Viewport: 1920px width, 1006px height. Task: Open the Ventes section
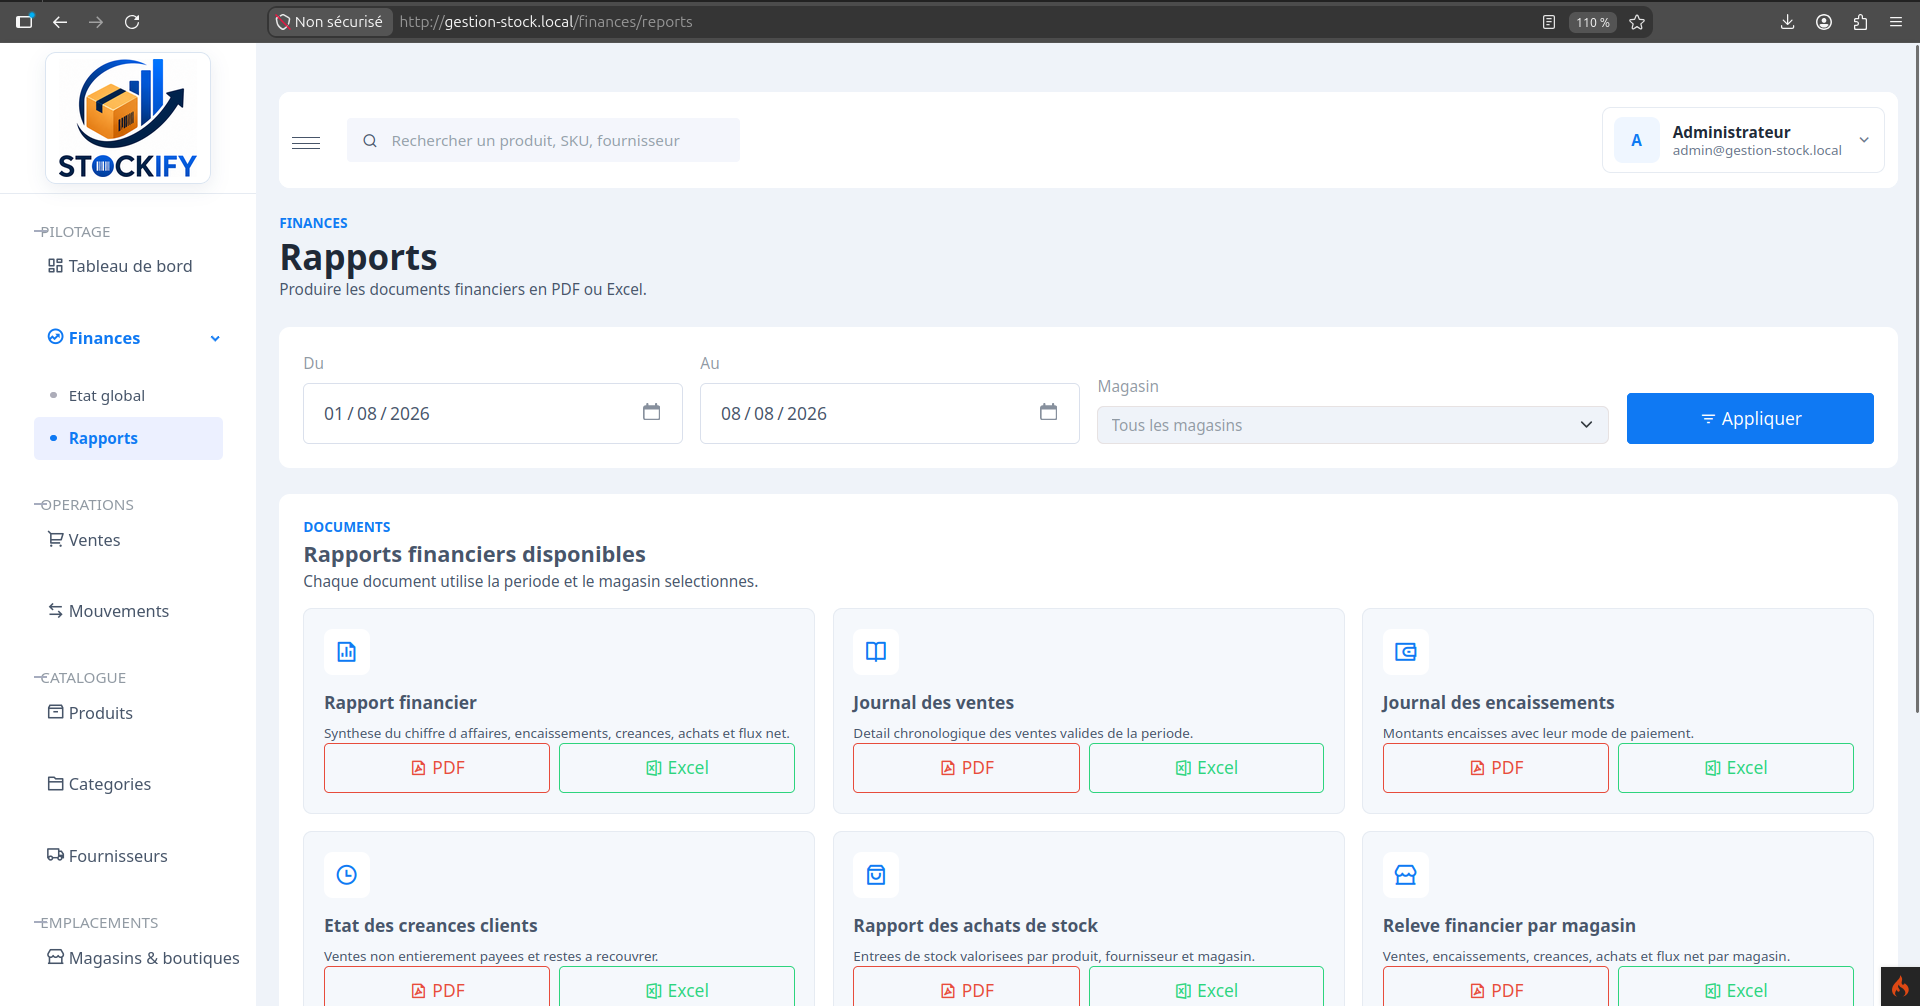[84, 540]
